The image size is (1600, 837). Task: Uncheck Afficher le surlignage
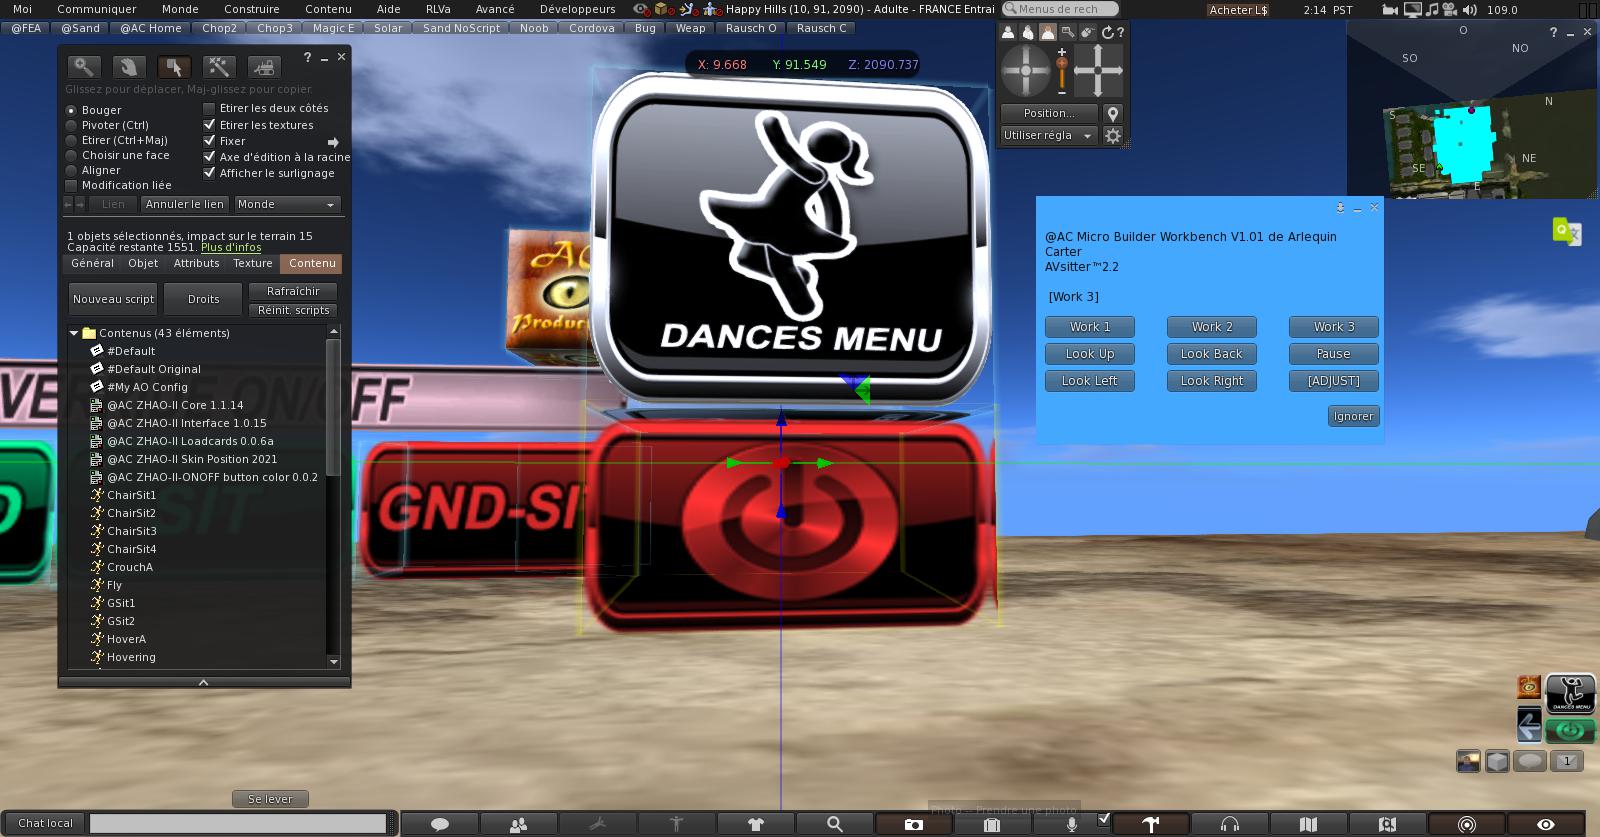pos(209,173)
